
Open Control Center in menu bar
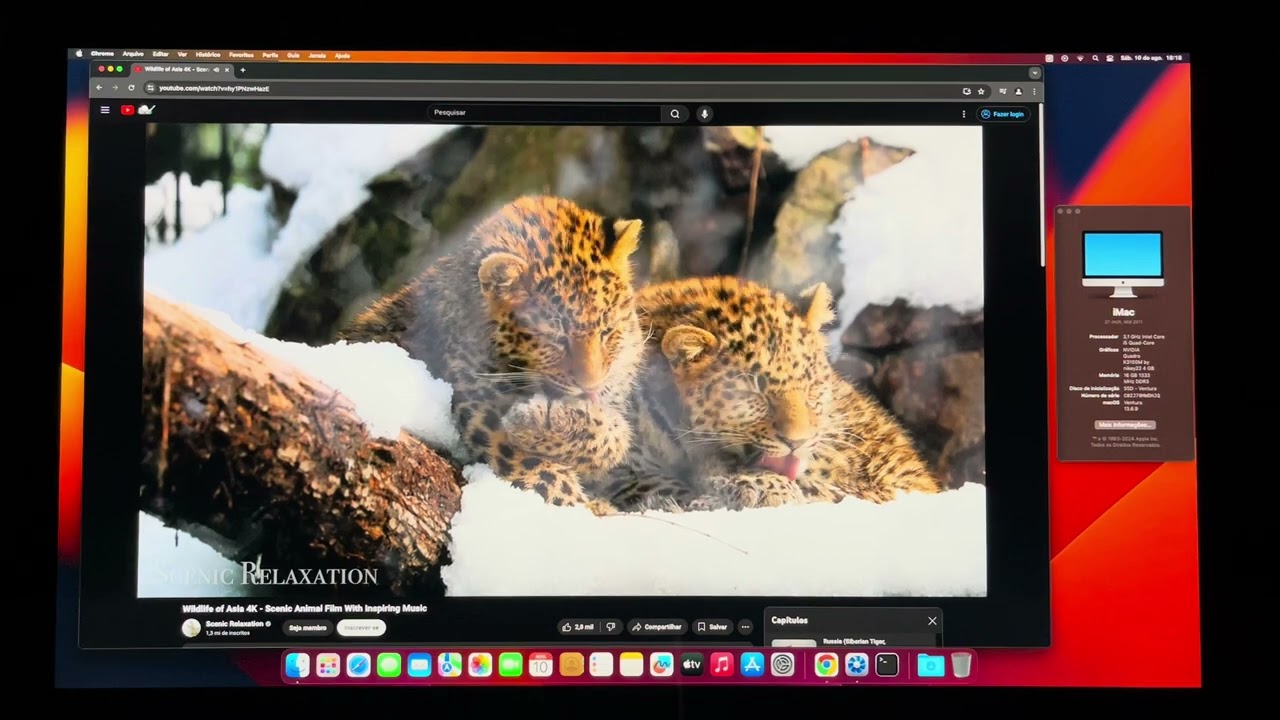coord(1110,58)
